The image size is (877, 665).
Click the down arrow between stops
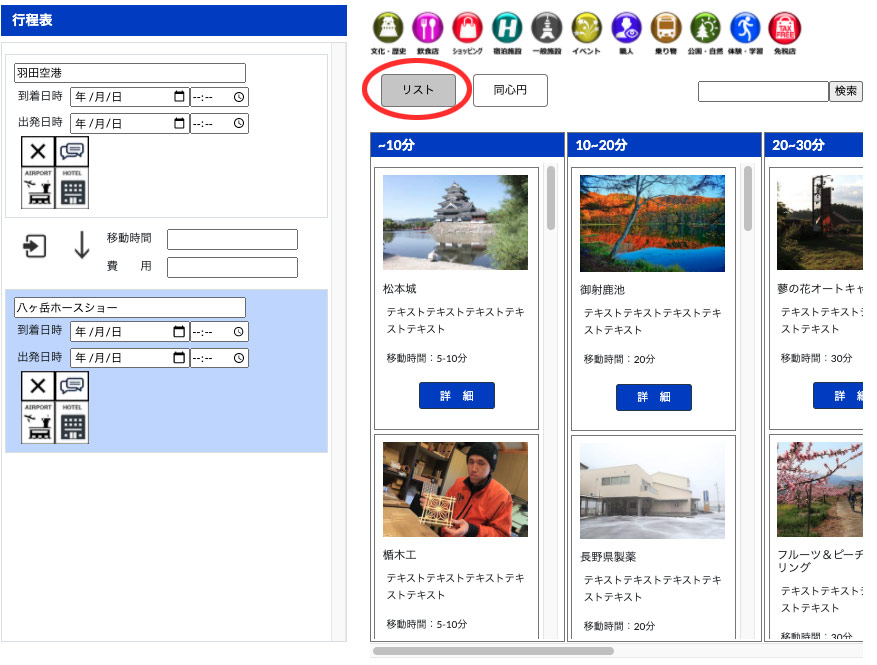pyautogui.click(x=82, y=245)
